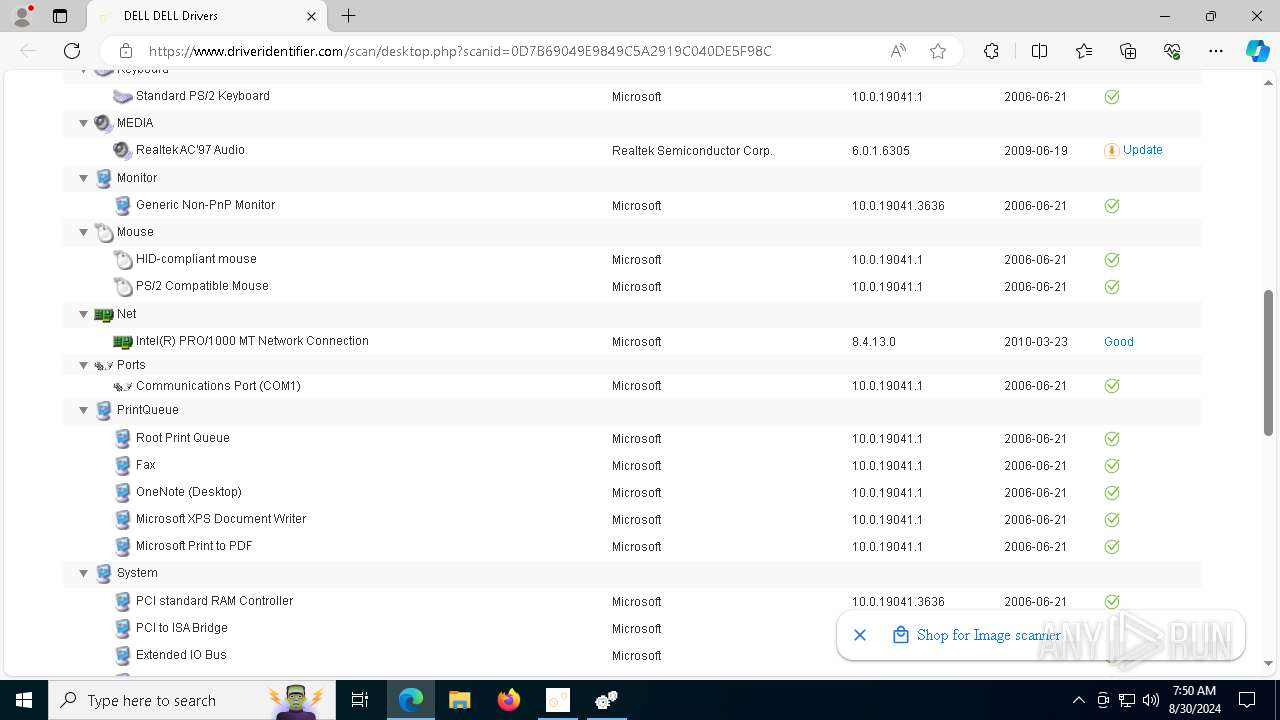Click the taskbar search box

coord(192,700)
